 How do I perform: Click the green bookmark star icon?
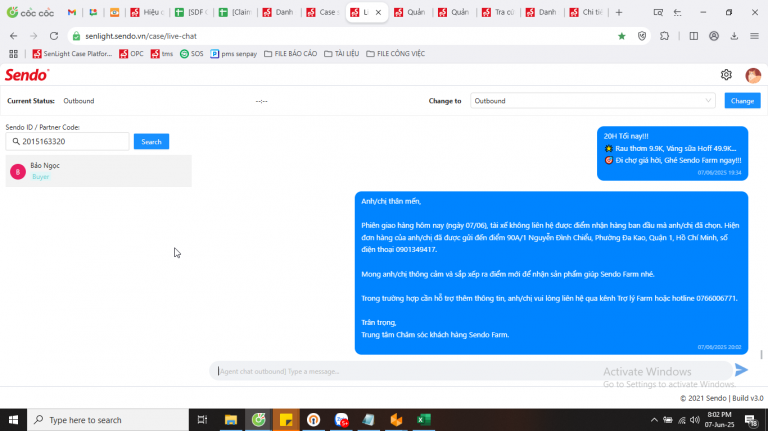622,36
